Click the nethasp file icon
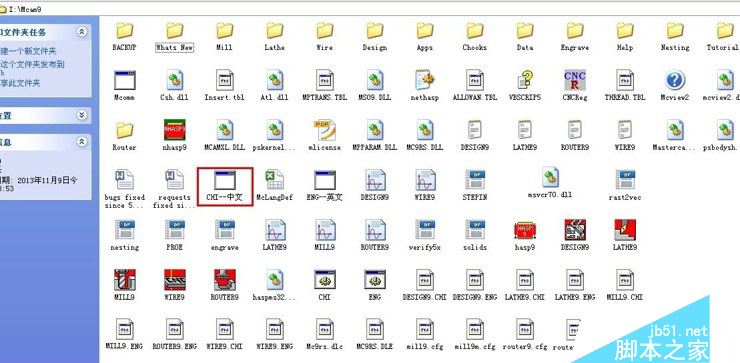 [425, 80]
